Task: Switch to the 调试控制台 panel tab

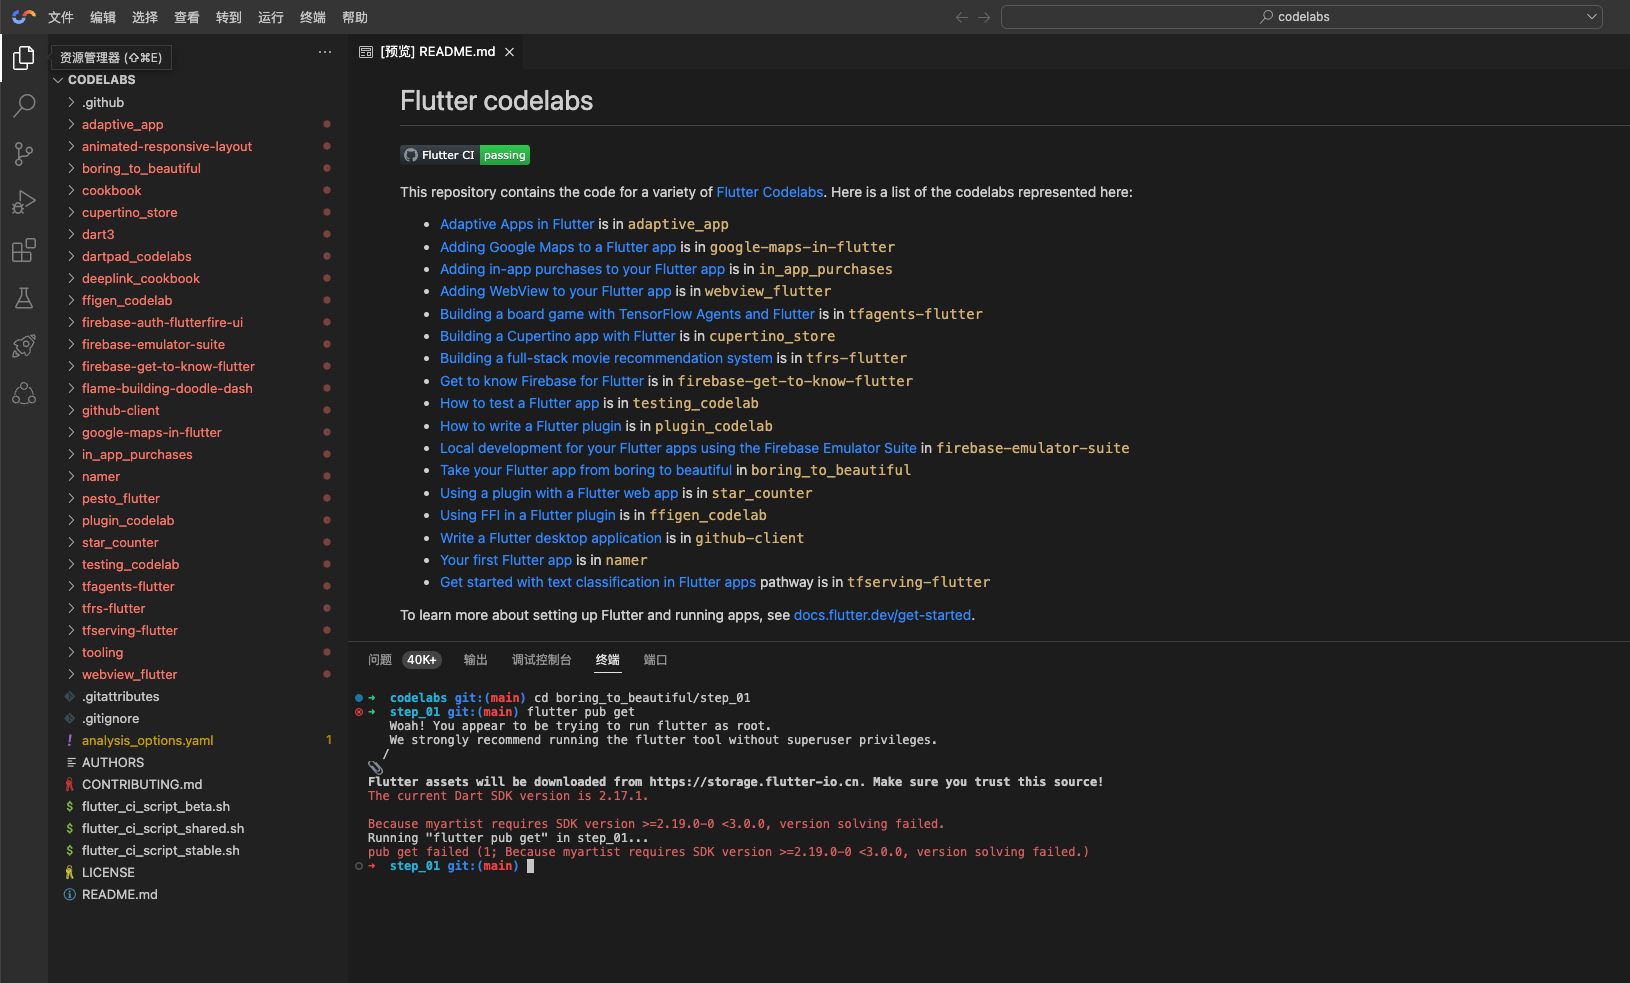Action: (542, 660)
